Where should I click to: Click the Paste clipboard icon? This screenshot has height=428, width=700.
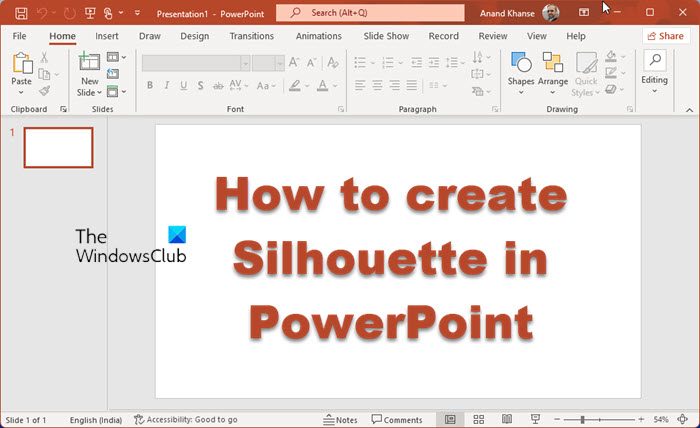click(22, 62)
